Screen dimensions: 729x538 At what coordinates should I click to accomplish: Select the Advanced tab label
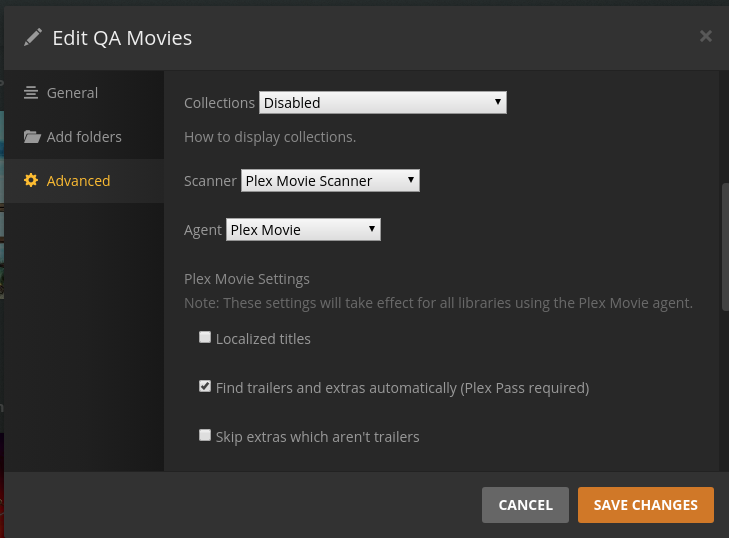pyautogui.click(x=78, y=181)
